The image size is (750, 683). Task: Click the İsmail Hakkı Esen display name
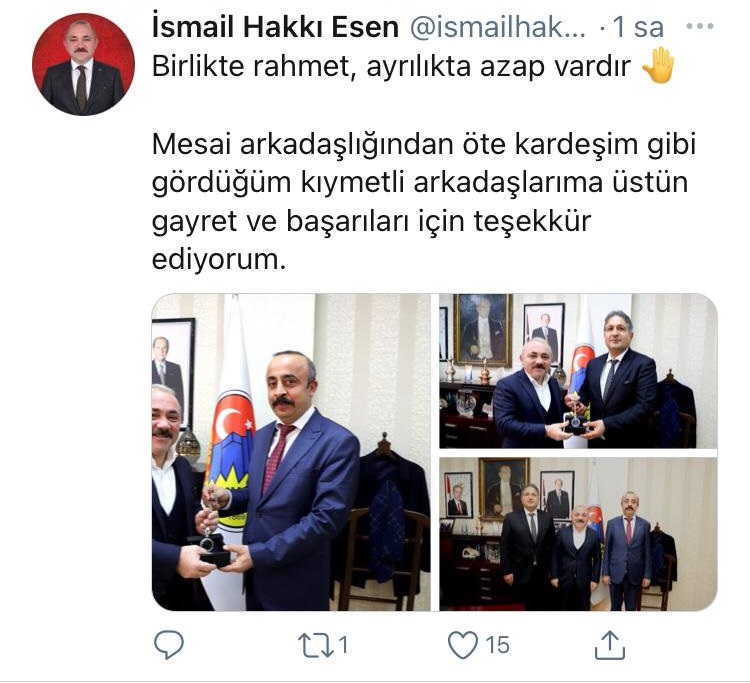275,27
